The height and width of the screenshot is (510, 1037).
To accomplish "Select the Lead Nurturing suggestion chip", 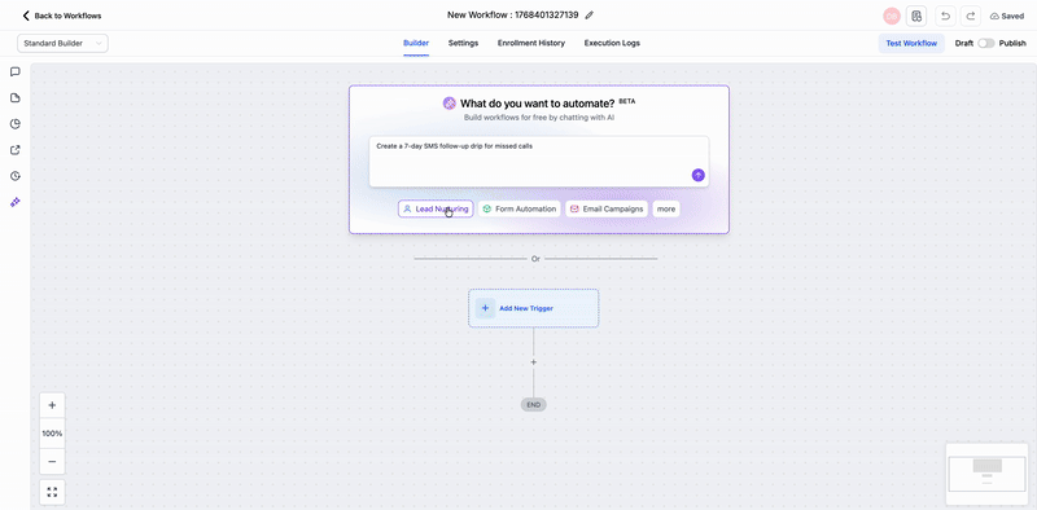I will 435,209.
